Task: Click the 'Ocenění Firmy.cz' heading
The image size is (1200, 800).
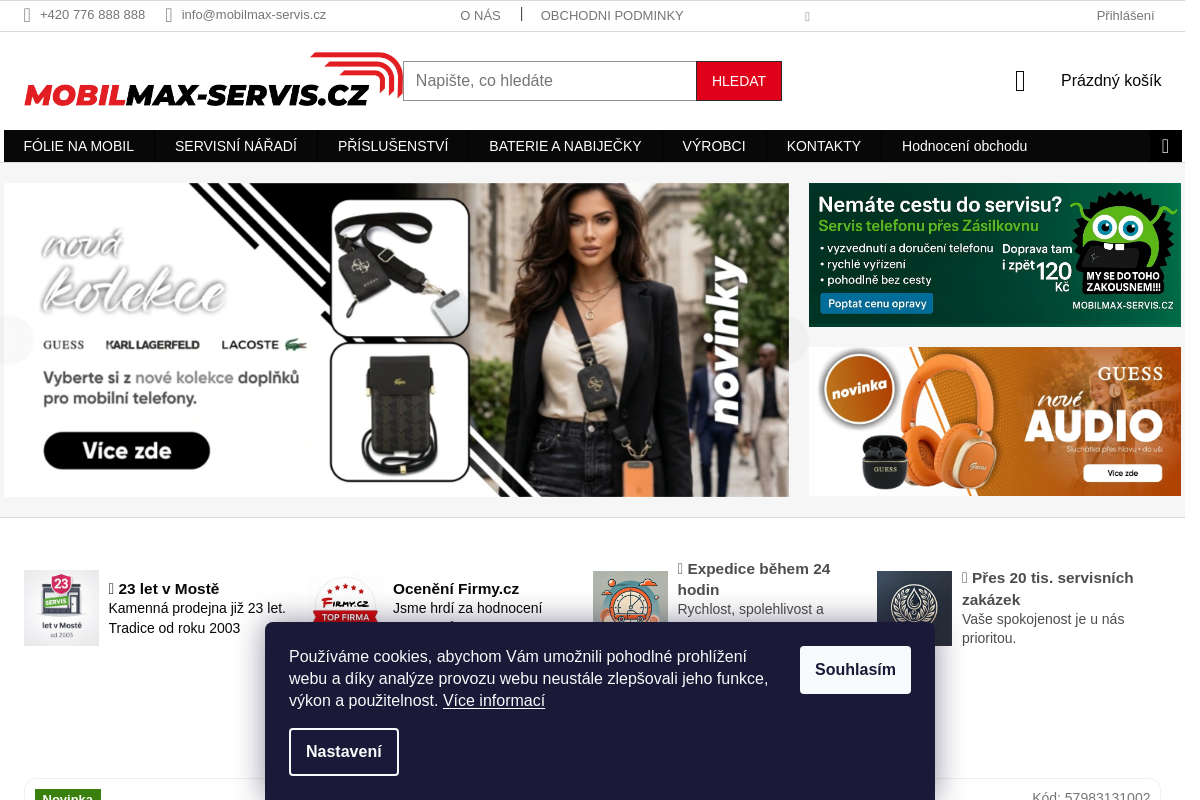Action: pyautogui.click(x=456, y=589)
